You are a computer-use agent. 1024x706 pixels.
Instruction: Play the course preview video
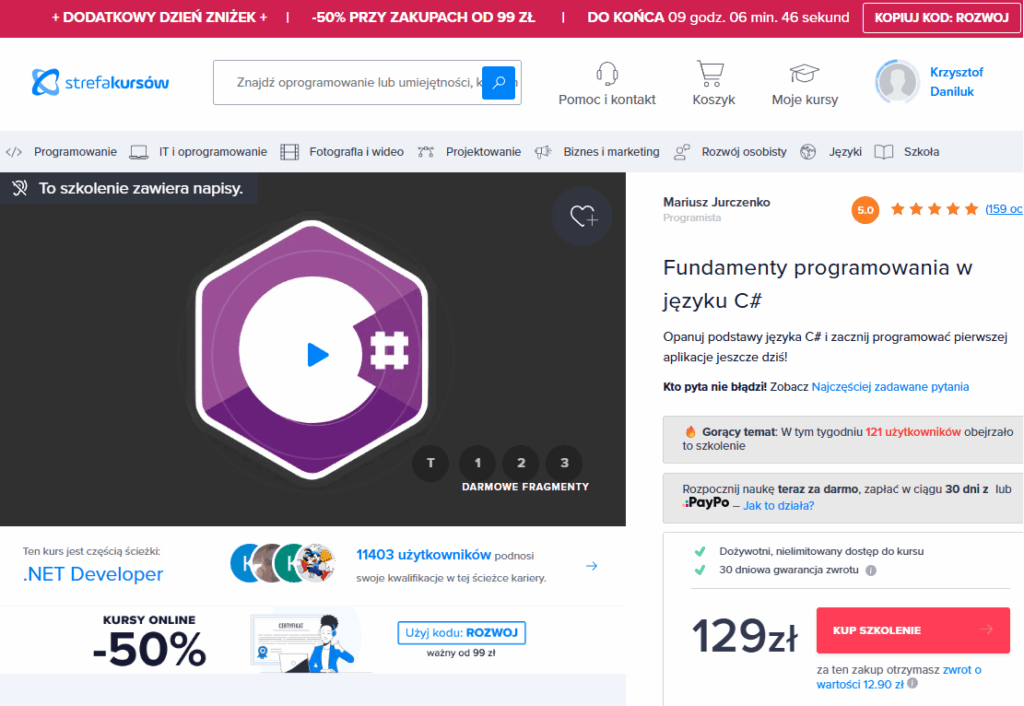tap(317, 354)
